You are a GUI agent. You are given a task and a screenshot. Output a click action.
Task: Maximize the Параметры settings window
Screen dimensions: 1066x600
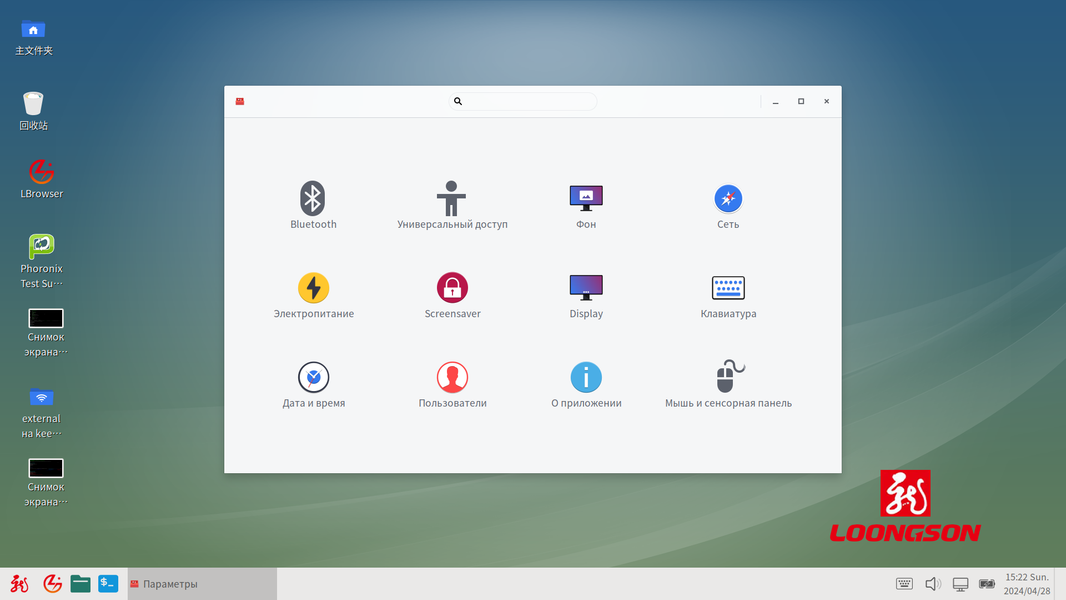click(x=801, y=101)
